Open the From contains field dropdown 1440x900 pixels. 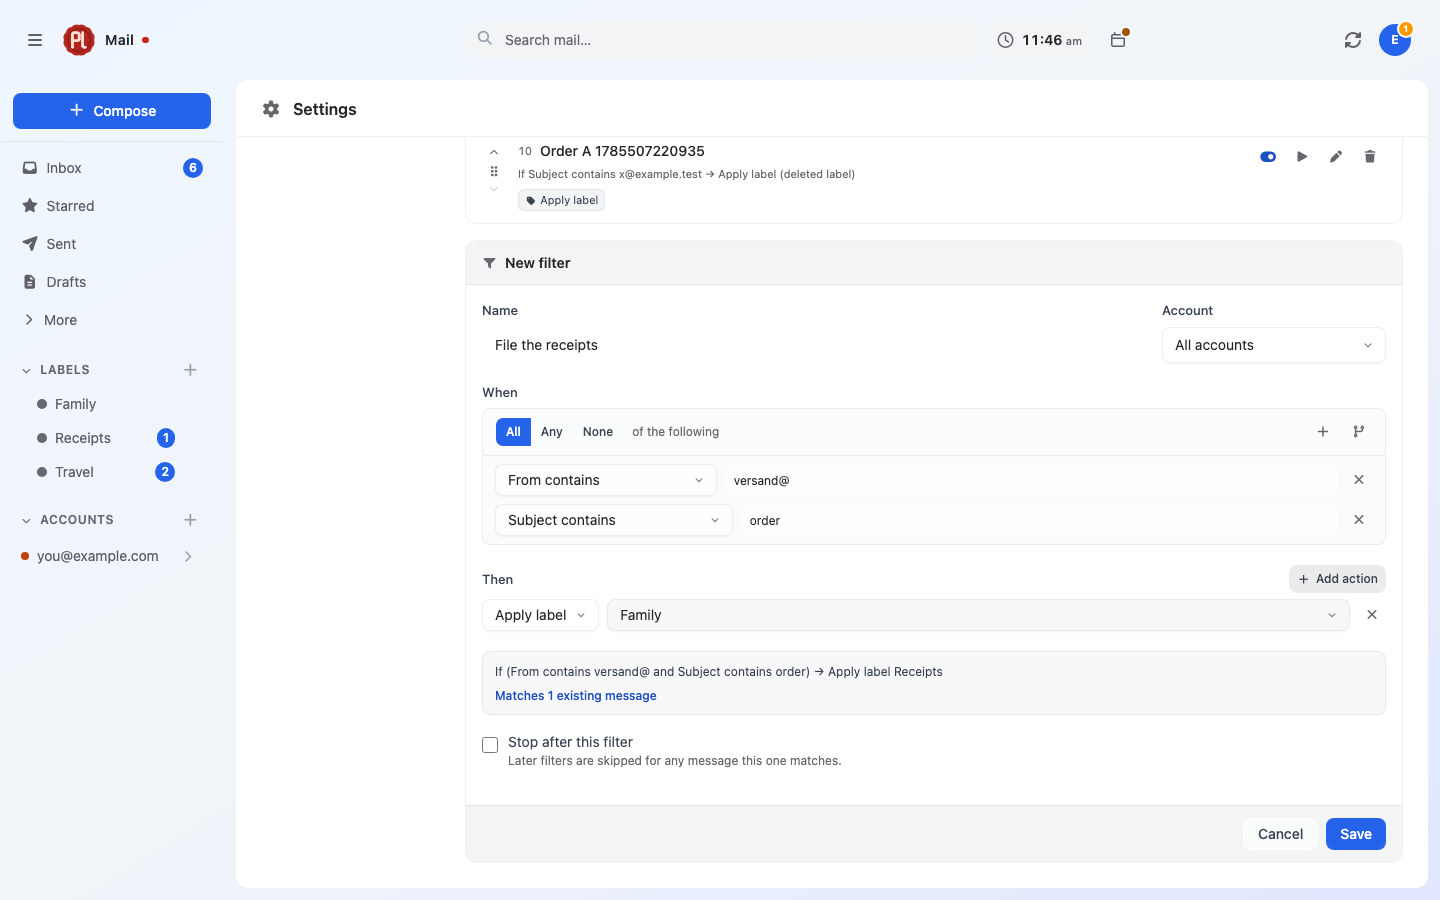606,480
